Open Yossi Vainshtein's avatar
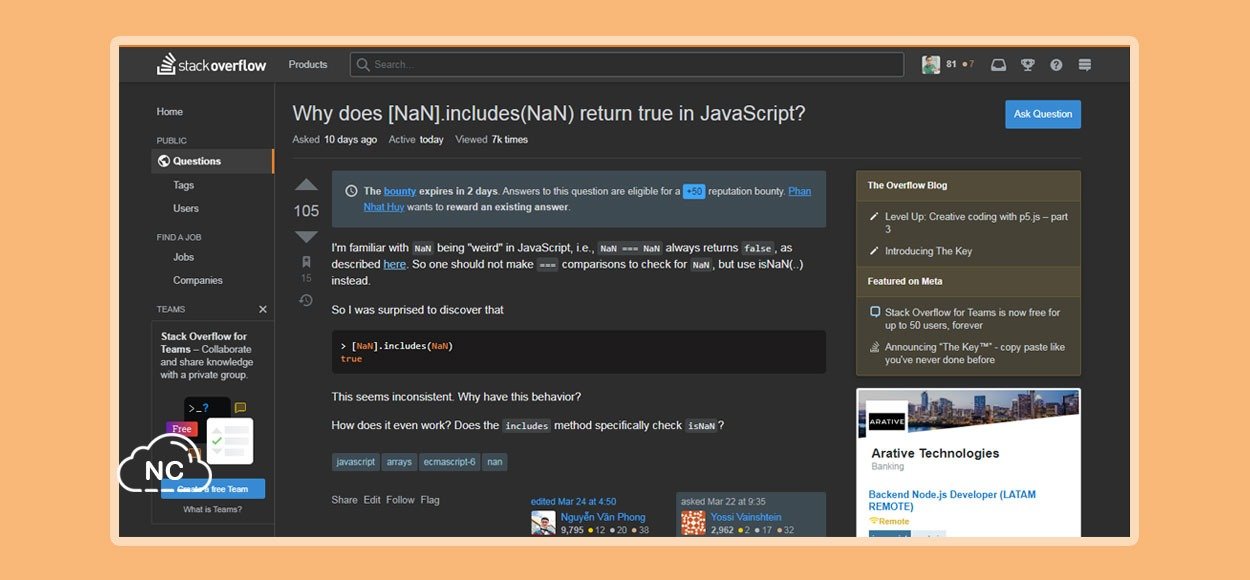Screen dimensions: 1250x580 (693, 523)
